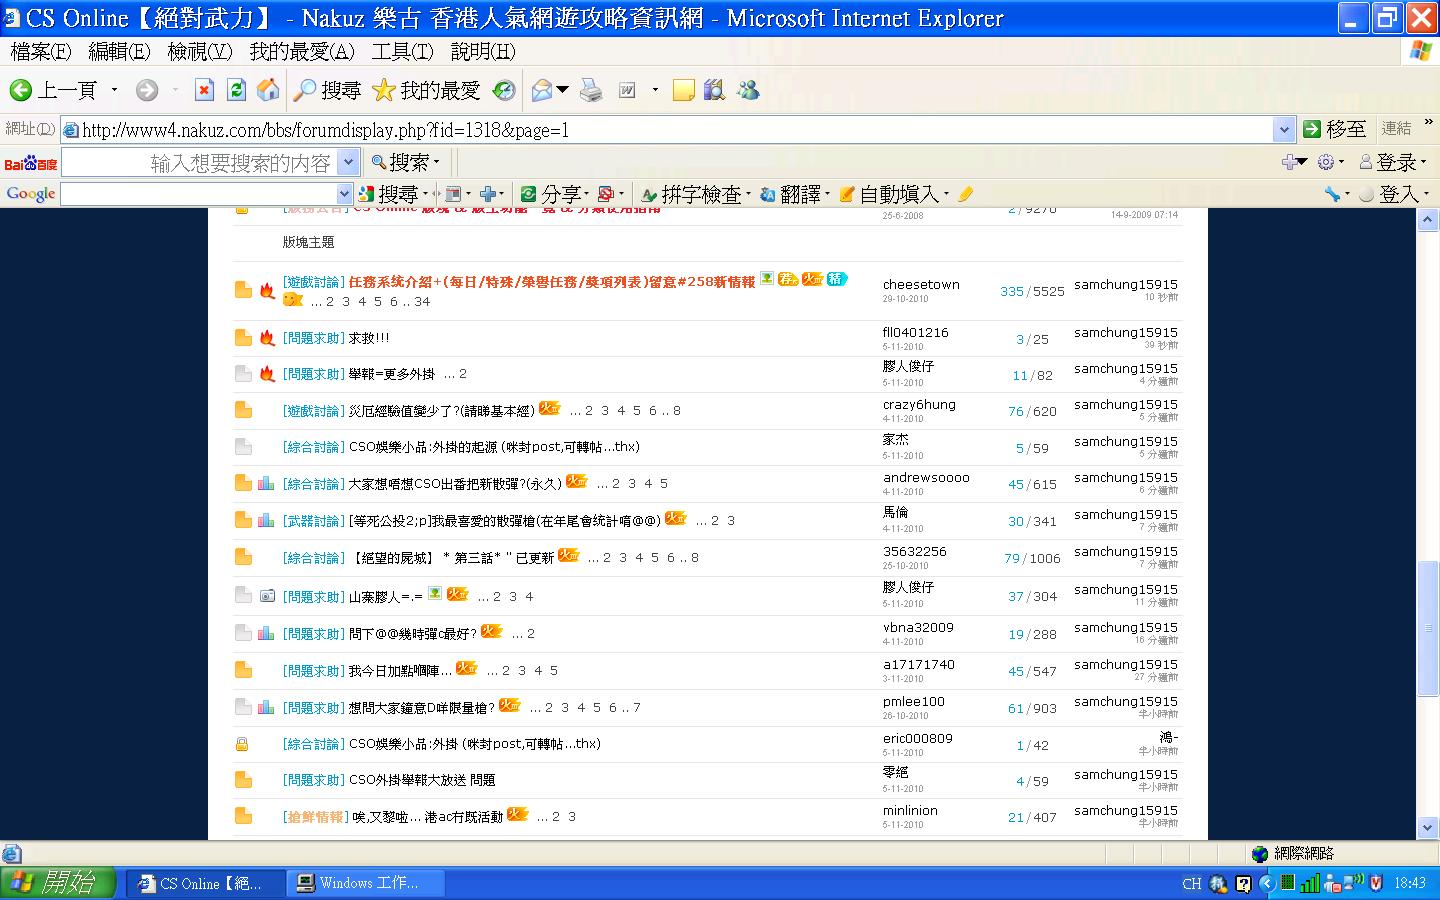Viewport: 1440px width, 900px height.
Task: Open the 工具(T) menu
Action: pyautogui.click(x=402, y=52)
